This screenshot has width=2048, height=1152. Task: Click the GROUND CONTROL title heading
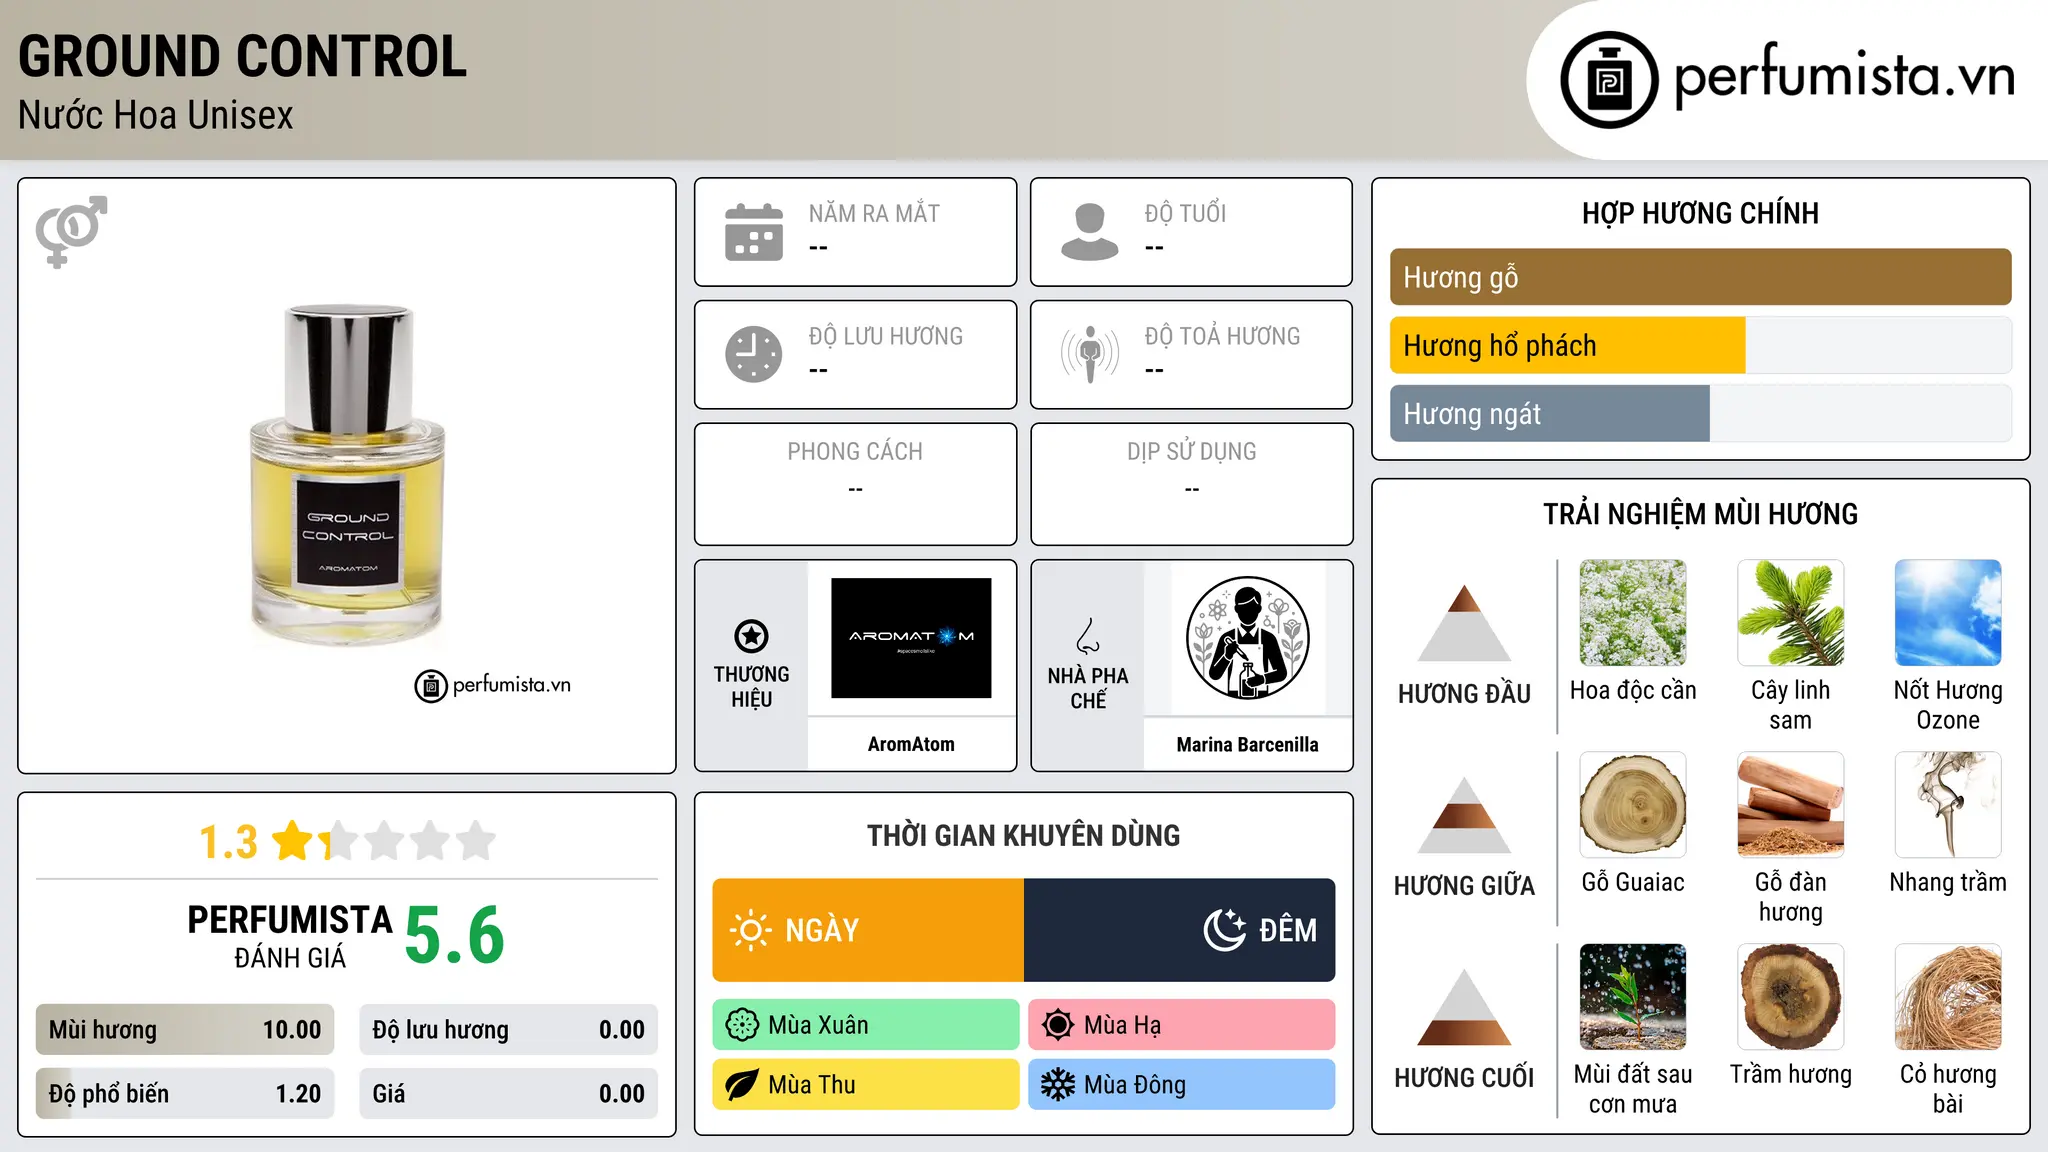click(242, 56)
